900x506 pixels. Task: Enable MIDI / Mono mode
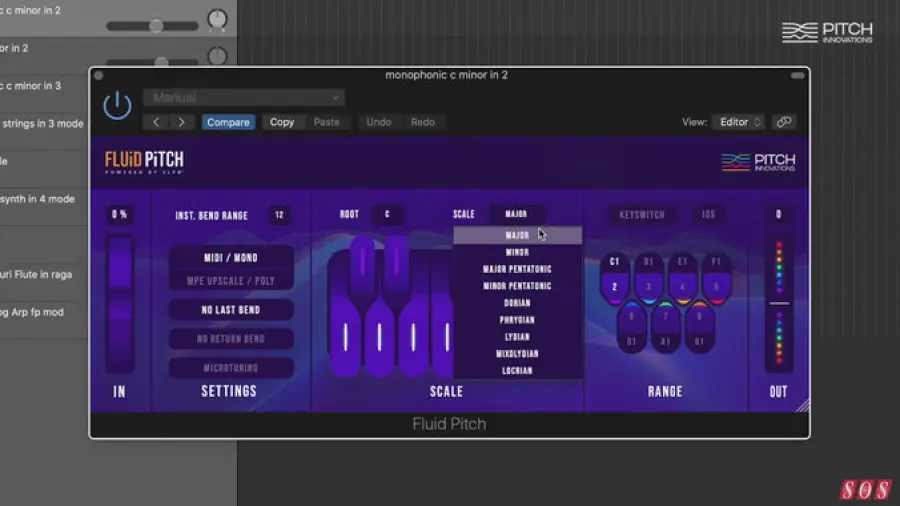point(231,258)
